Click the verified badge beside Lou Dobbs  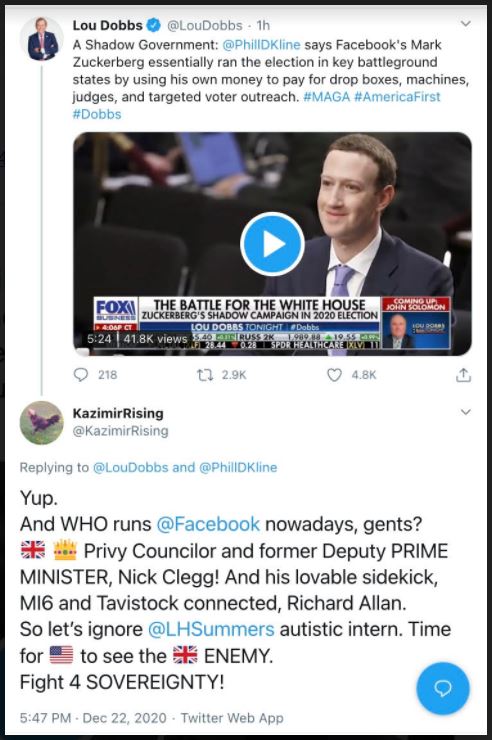coord(154,25)
